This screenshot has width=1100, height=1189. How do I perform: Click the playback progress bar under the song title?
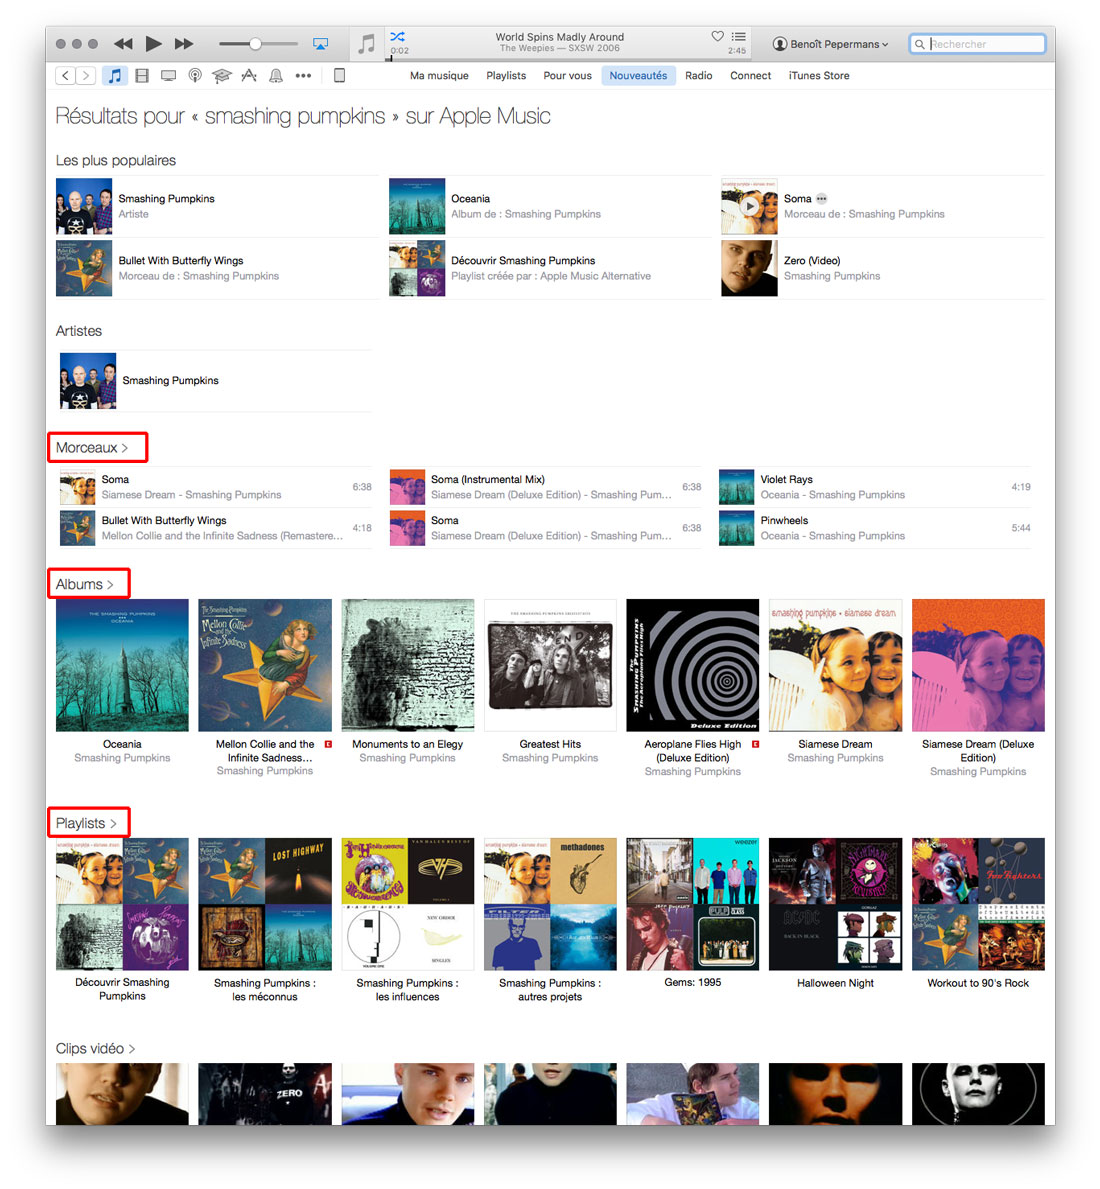(x=569, y=58)
